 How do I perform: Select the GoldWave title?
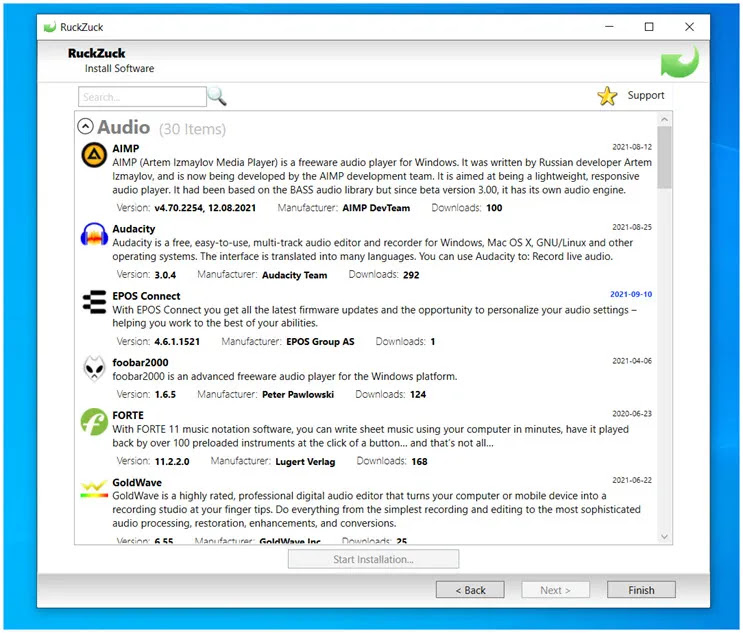(x=137, y=483)
